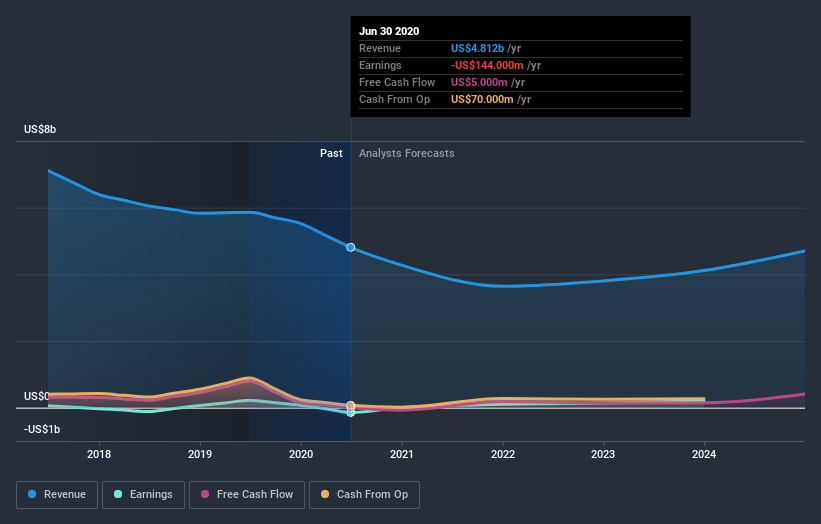The width and height of the screenshot is (821, 524).
Task: Click the 2021 x-axis label
Action: 402,454
